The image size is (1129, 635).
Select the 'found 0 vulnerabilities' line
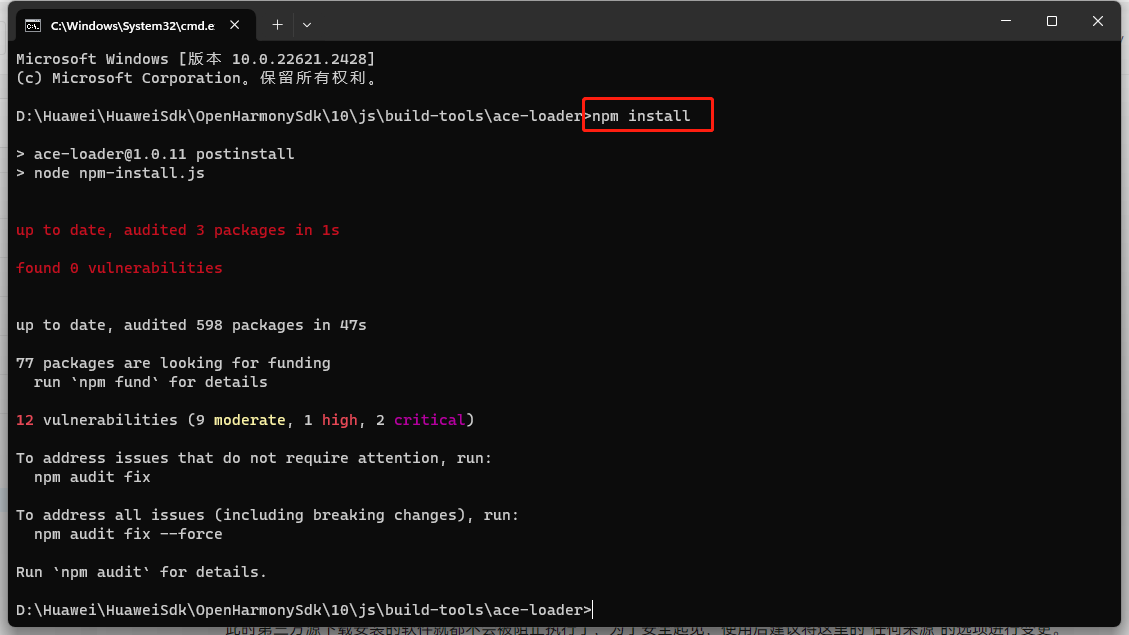pos(119,267)
